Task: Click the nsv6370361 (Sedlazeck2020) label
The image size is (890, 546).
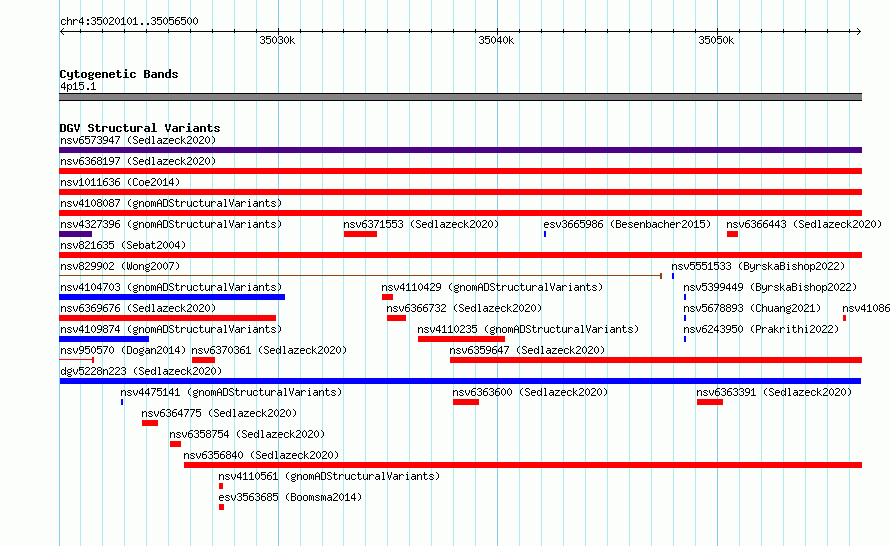Action: point(269,350)
